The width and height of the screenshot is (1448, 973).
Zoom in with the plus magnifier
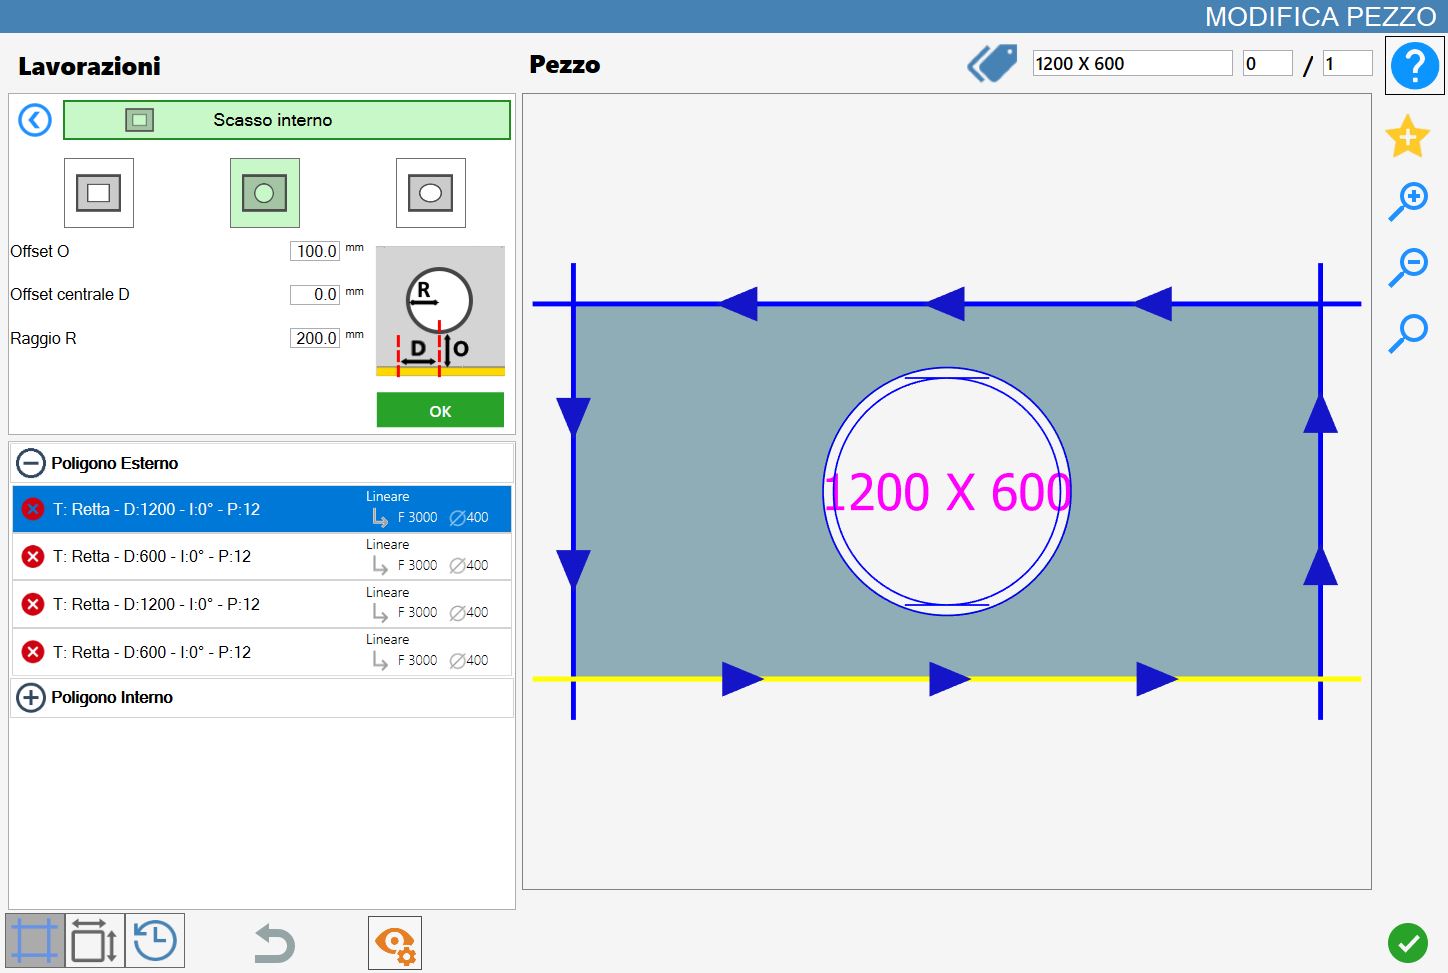1408,201
